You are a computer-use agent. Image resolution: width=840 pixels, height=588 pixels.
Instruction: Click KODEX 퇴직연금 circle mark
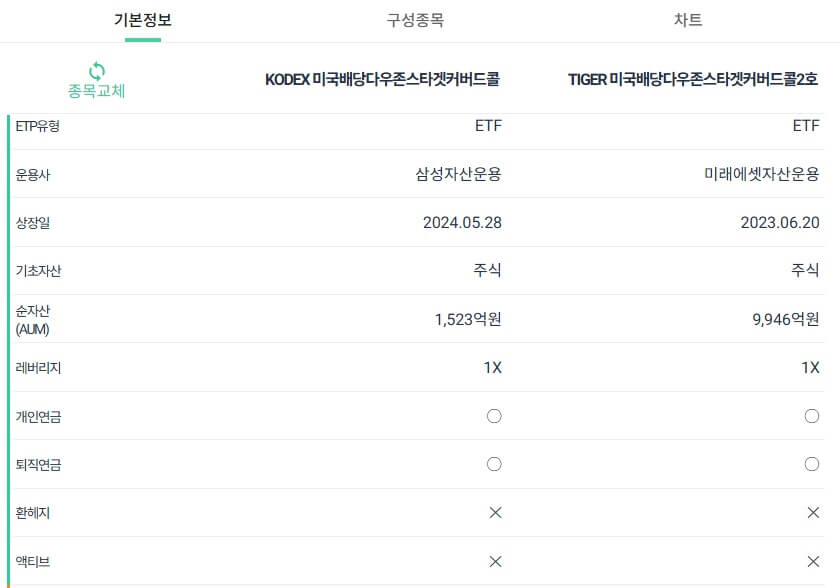[x=494, y=464]
